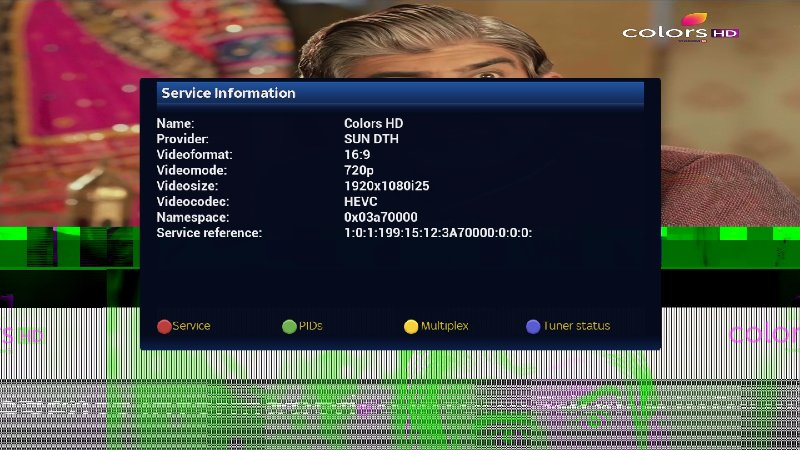Click the red Service circle icon
Image resolution: width=800 pixels, height=450 pixels.
coord(164,327)
